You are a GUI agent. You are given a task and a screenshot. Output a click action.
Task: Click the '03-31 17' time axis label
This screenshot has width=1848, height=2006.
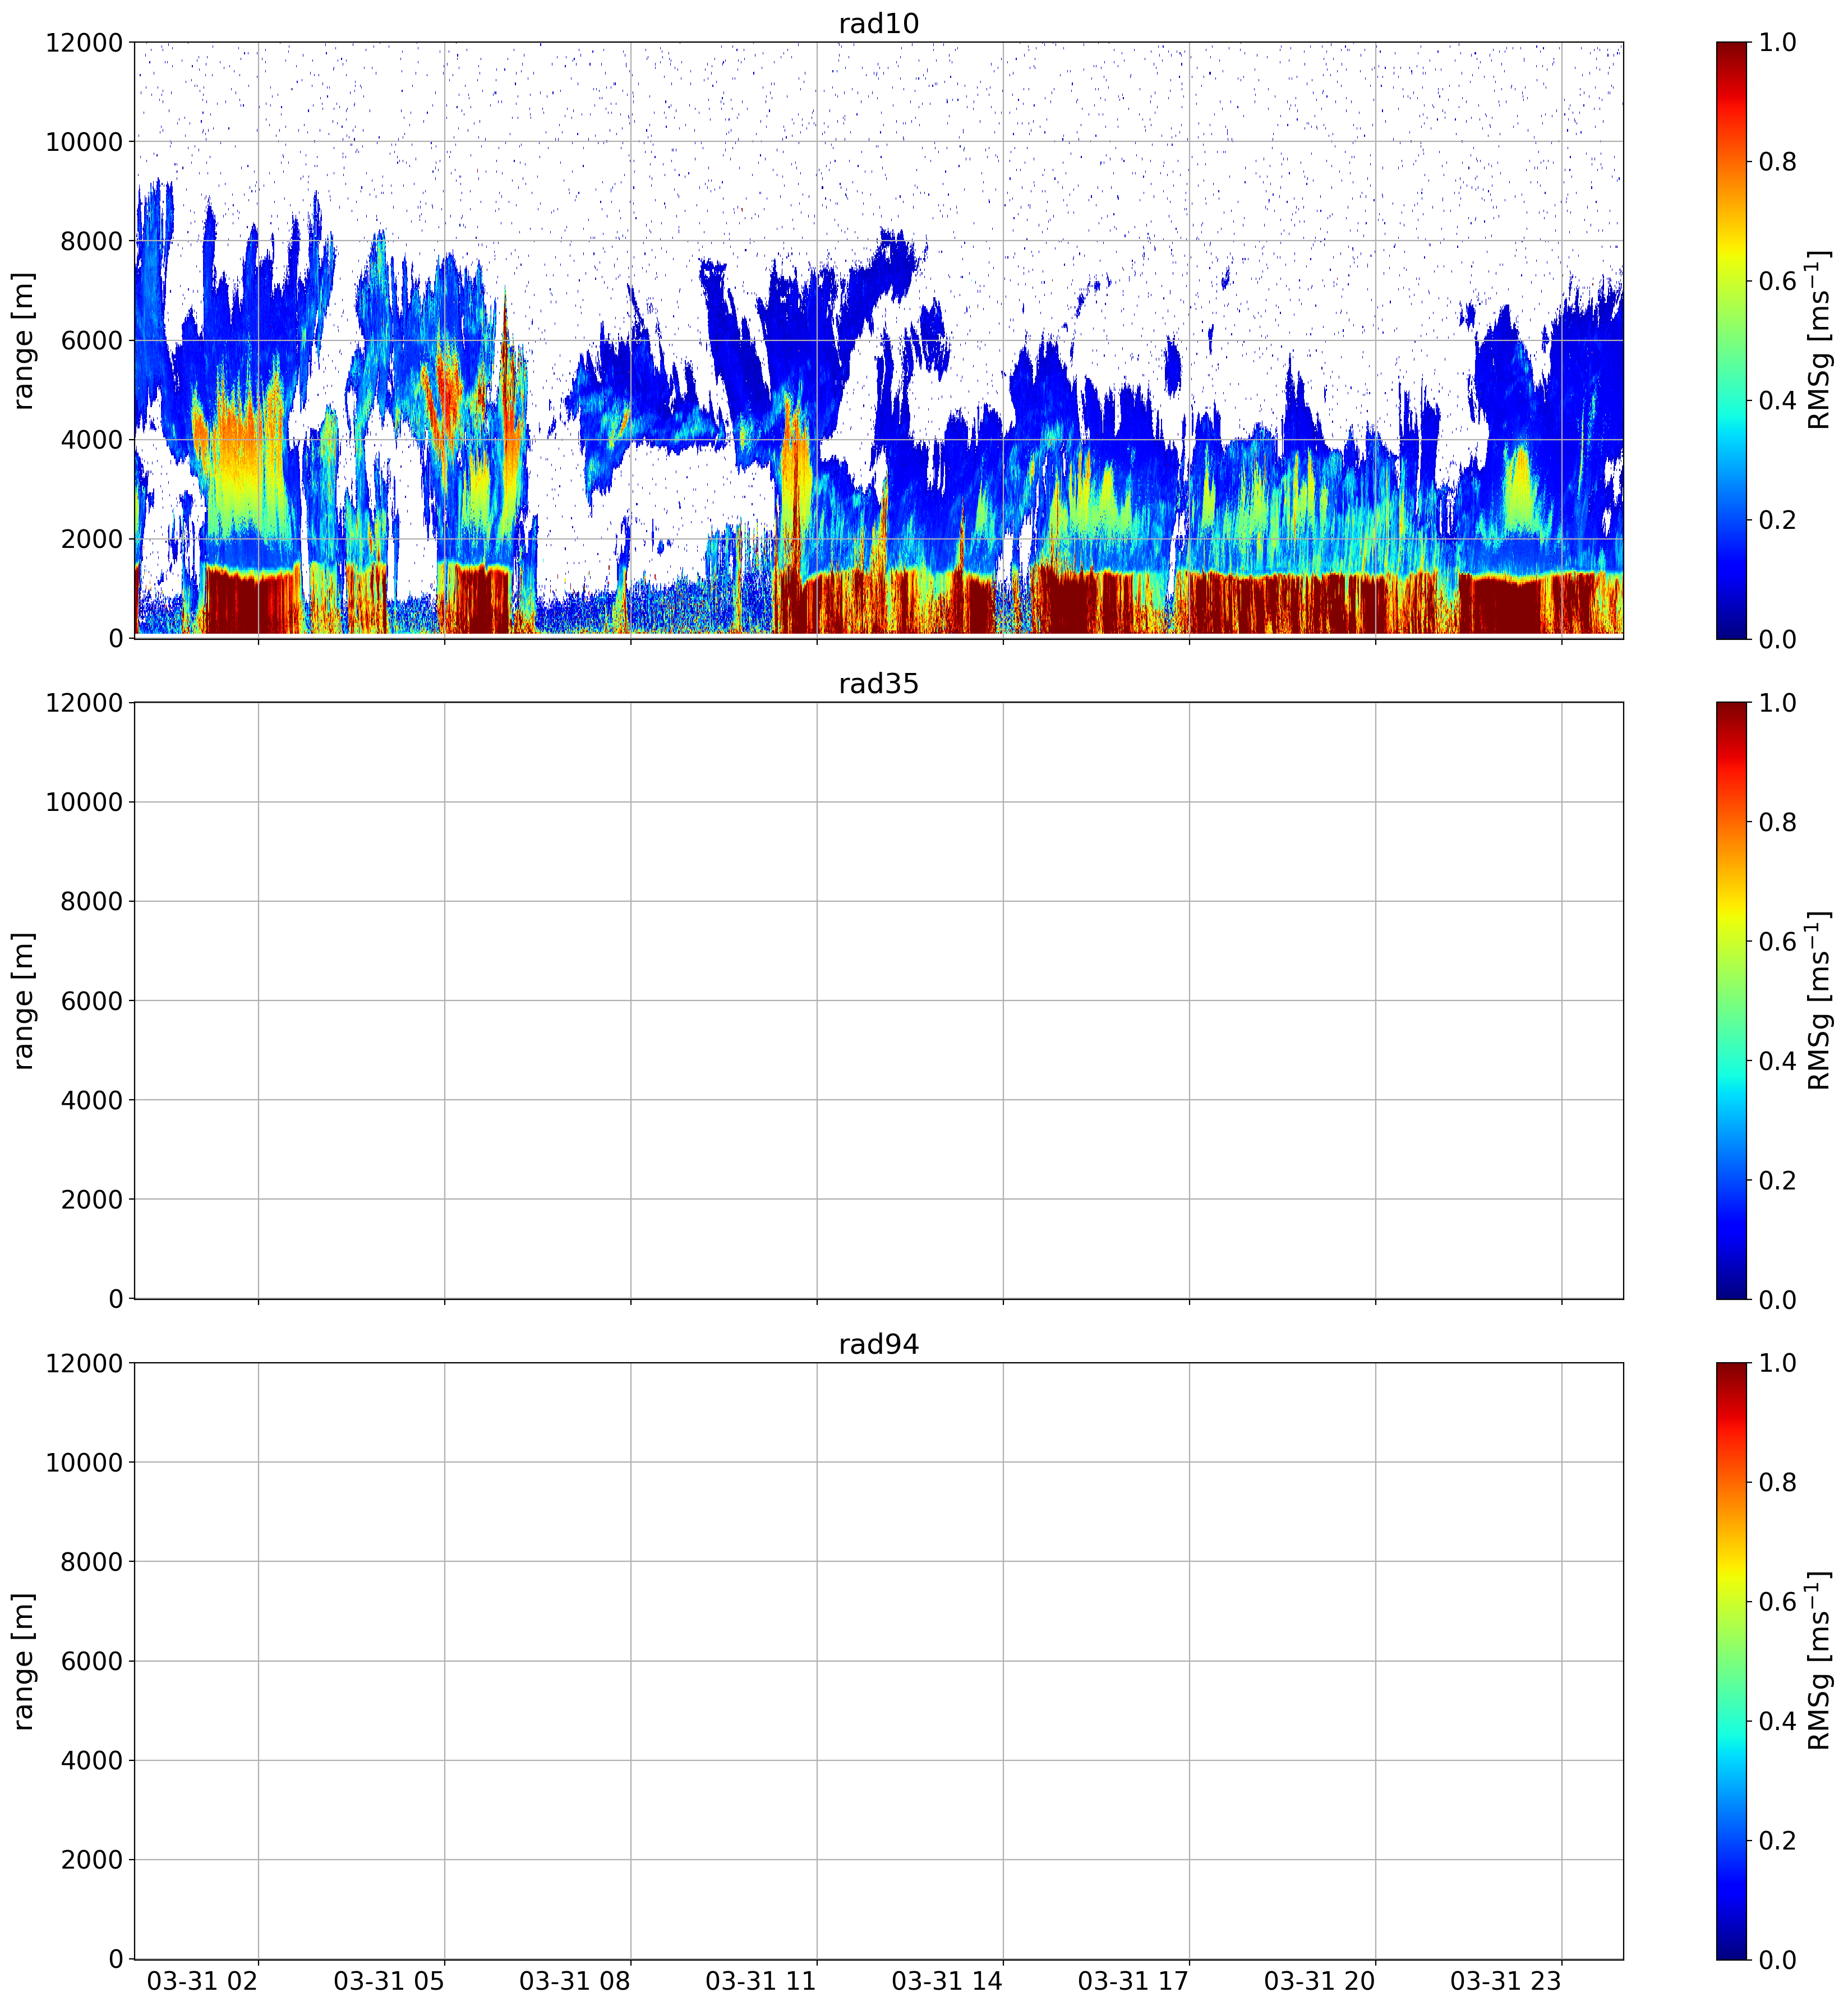coord(1133,1981)
